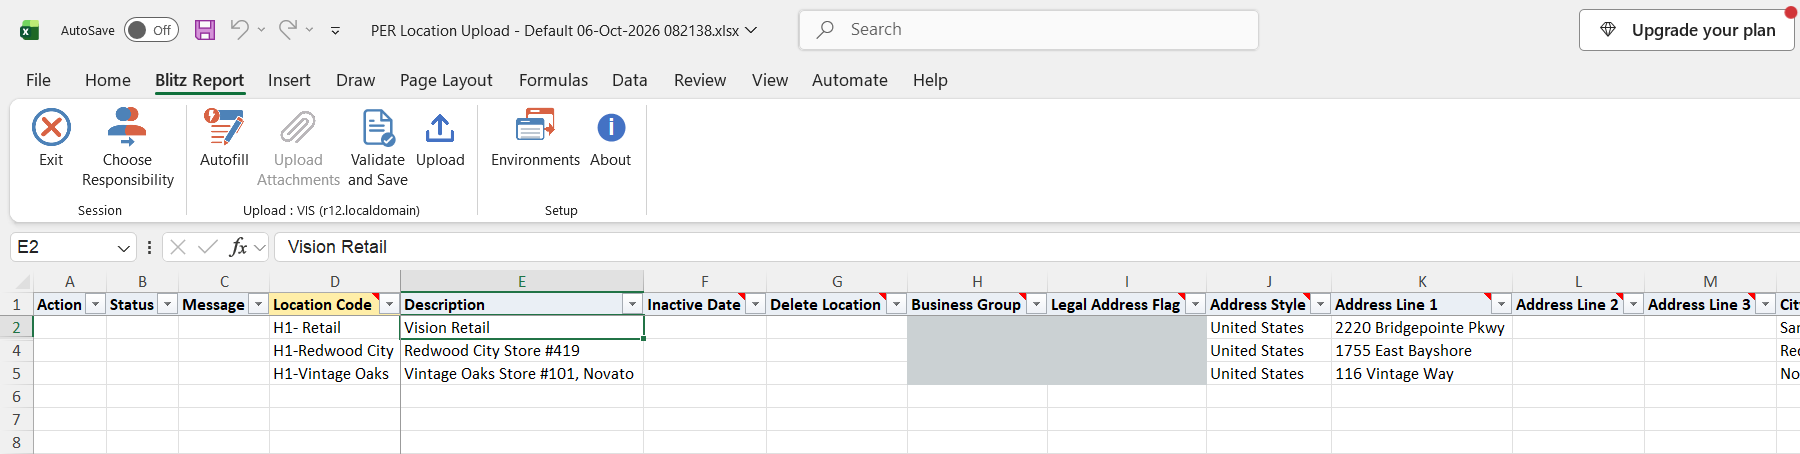Viewport: 1800px width, 454px height.
Task: Select cell Vintage Oaks Store #101, Novato
Action: tap(522, 373)
